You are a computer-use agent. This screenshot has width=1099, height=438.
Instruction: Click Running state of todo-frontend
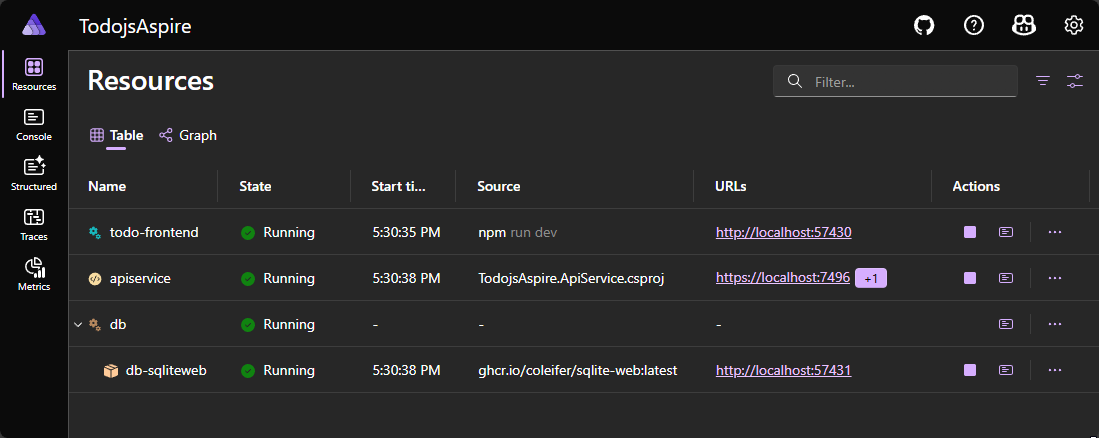click(278, 232)
